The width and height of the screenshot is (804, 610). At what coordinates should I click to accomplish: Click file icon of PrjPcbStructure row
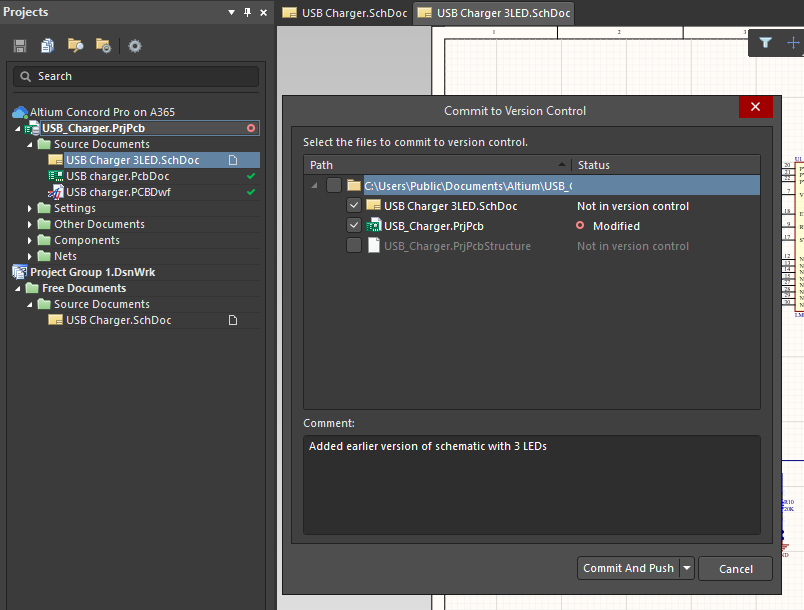coord(374,246)
